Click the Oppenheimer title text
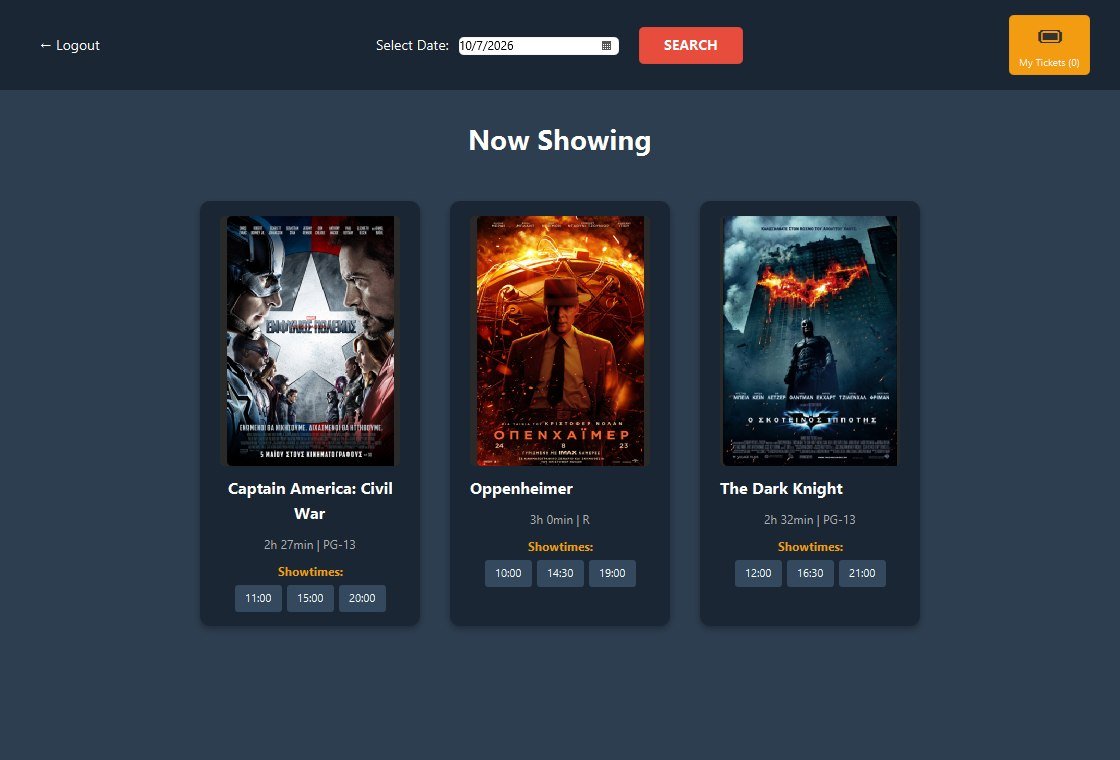This screenshot has width=1120, height=760. [521, 489]
